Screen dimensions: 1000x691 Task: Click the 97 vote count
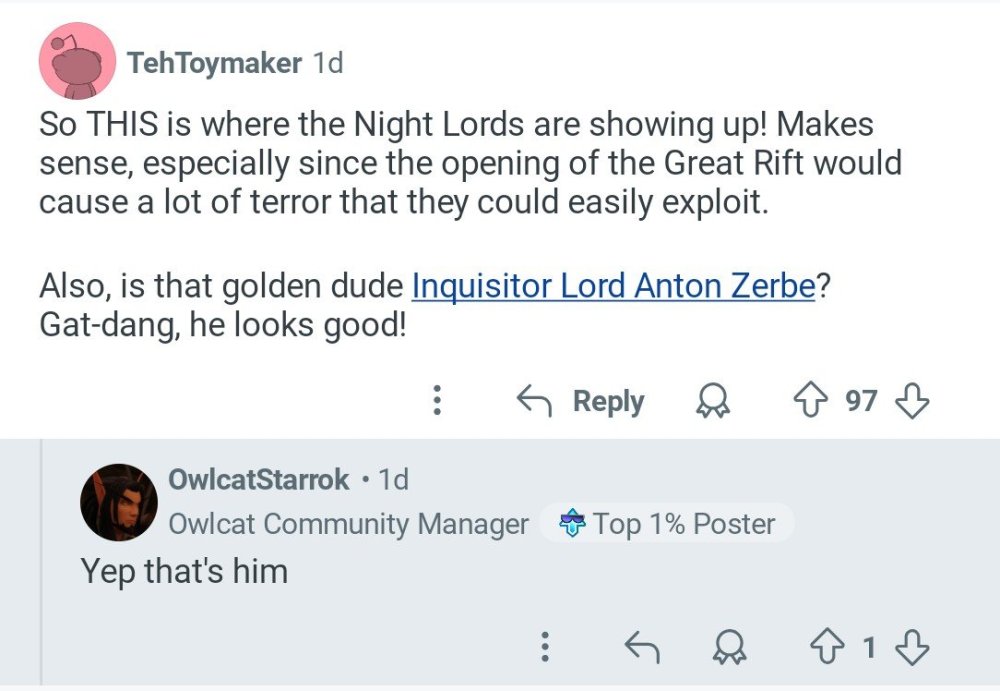point(861,401)
